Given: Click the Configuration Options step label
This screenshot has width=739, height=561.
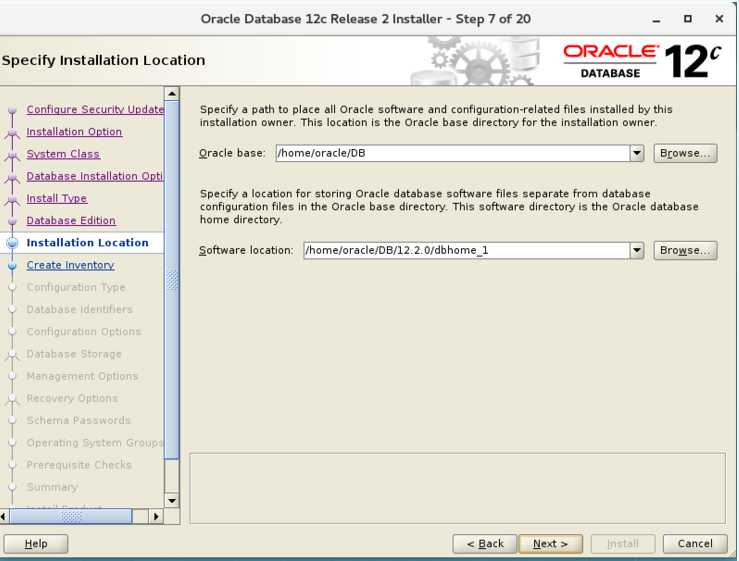Looking at the screenshot, I should tap(84, 331).
